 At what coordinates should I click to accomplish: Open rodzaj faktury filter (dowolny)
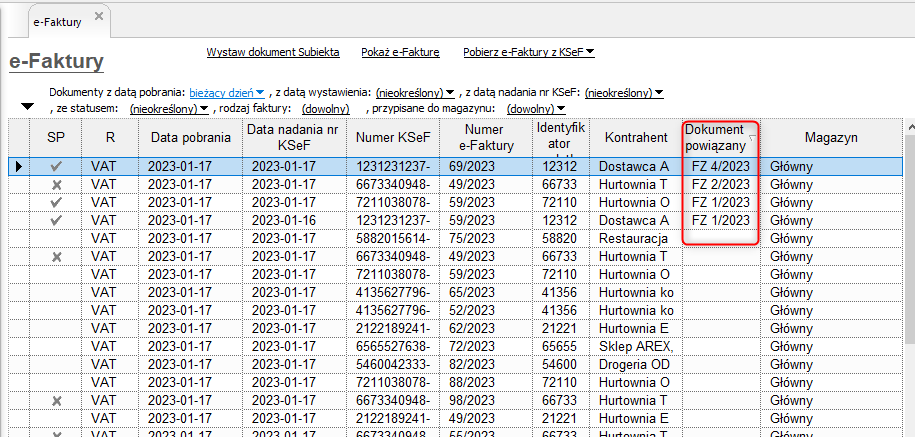click(326, 109)
